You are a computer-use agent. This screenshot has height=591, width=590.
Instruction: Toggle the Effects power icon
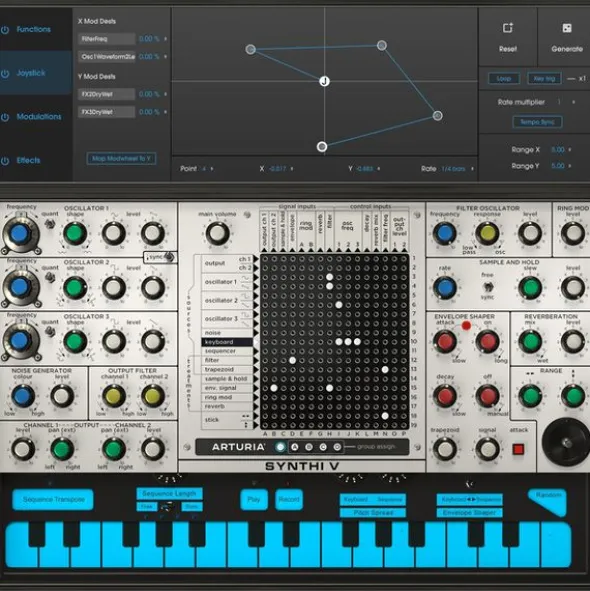5,161
